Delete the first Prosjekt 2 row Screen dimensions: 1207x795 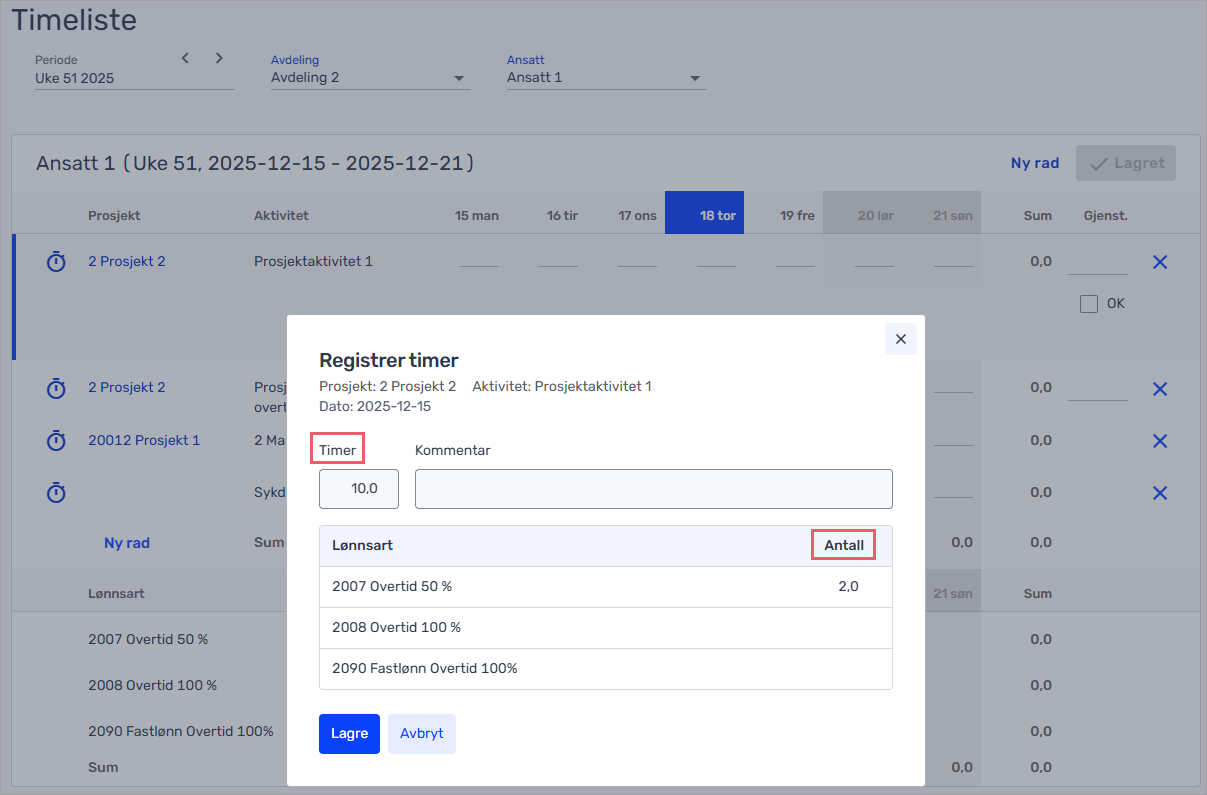(1160, 262)
